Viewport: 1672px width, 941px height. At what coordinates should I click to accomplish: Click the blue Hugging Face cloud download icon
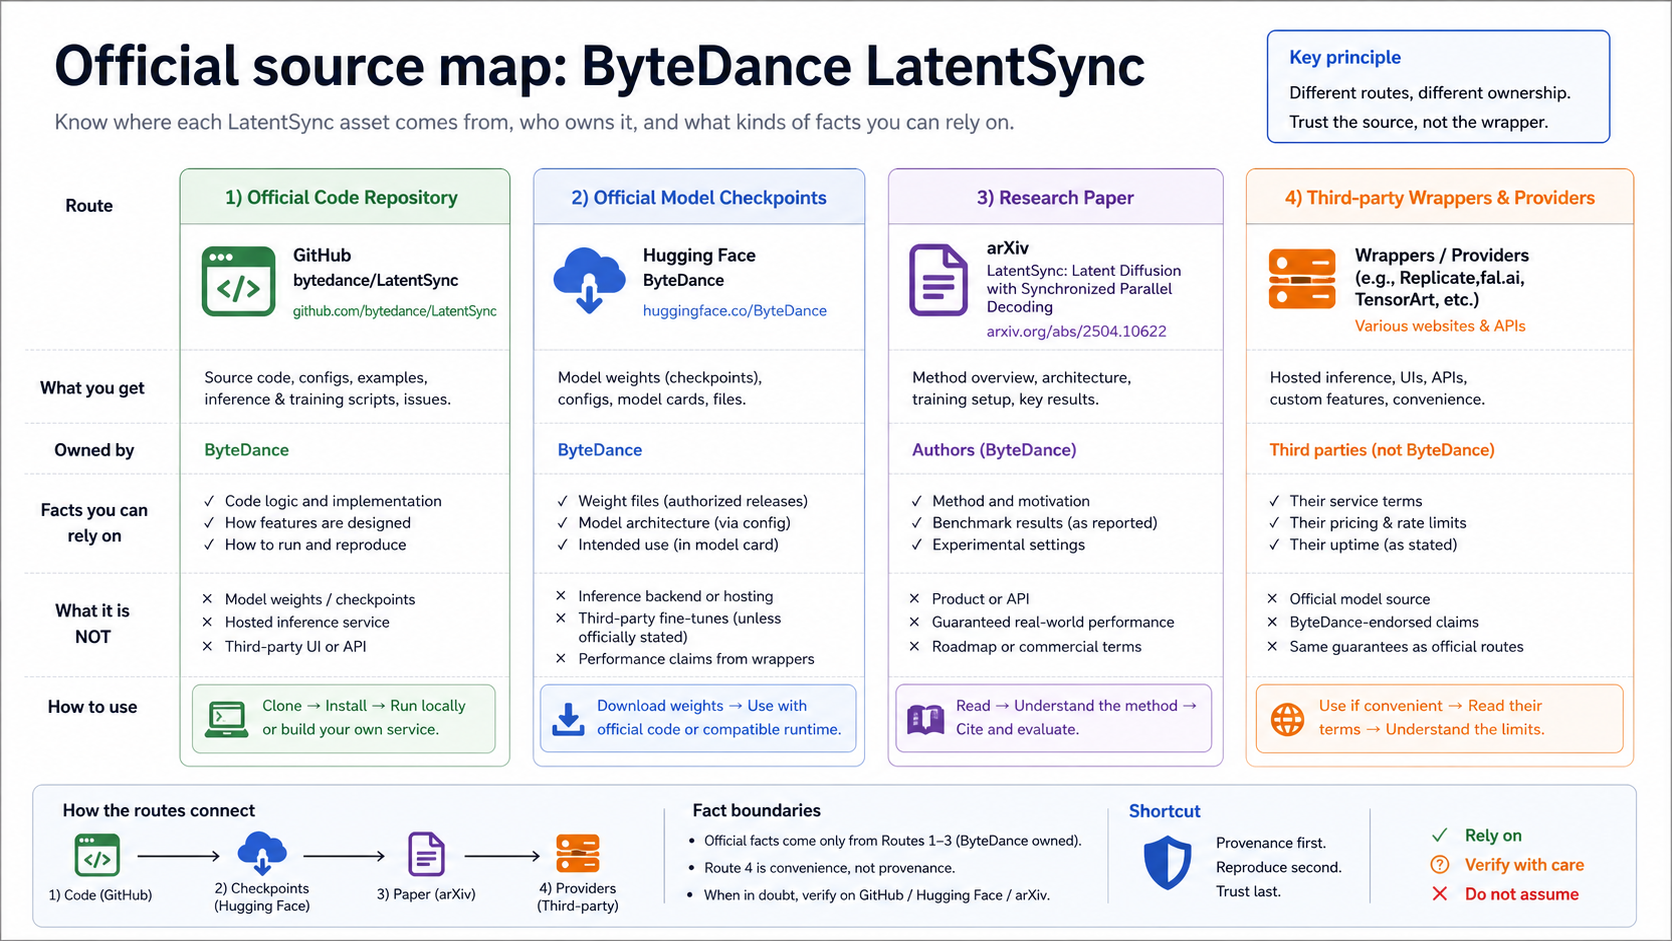pyautogui.click(x=590, y=281)
